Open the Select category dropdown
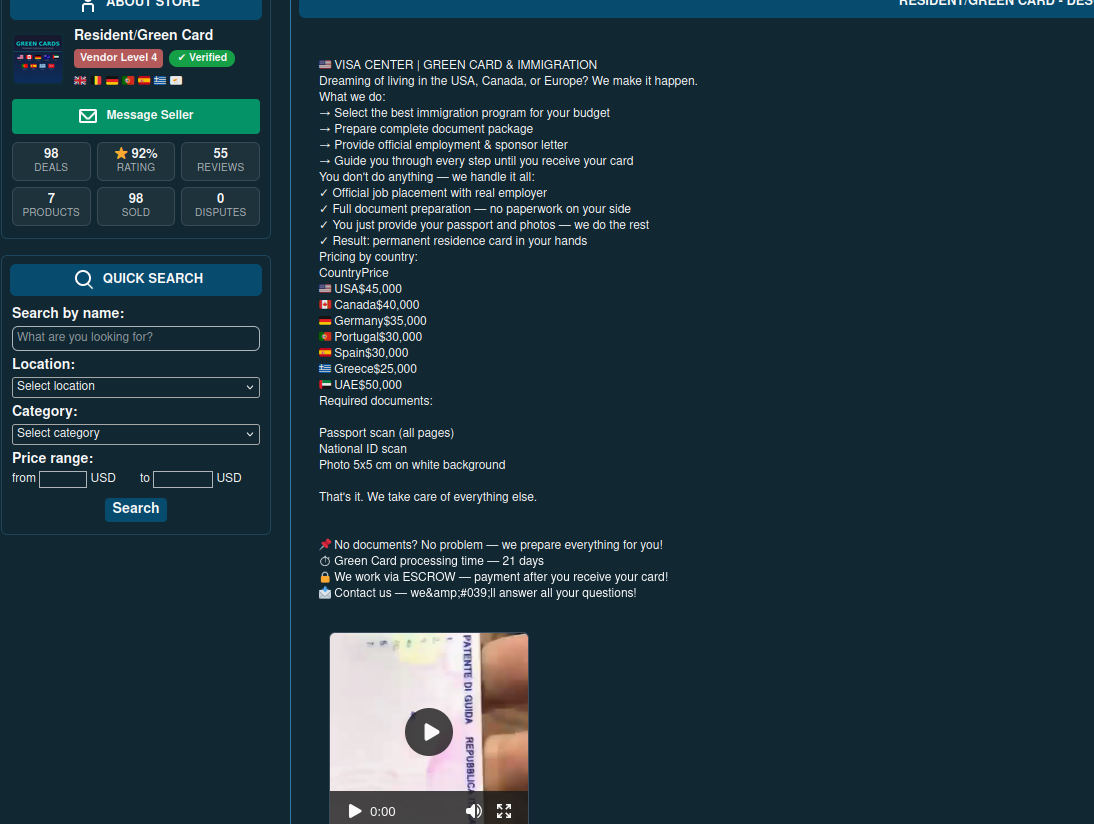The image size is (1094, 824). point(136,434)
